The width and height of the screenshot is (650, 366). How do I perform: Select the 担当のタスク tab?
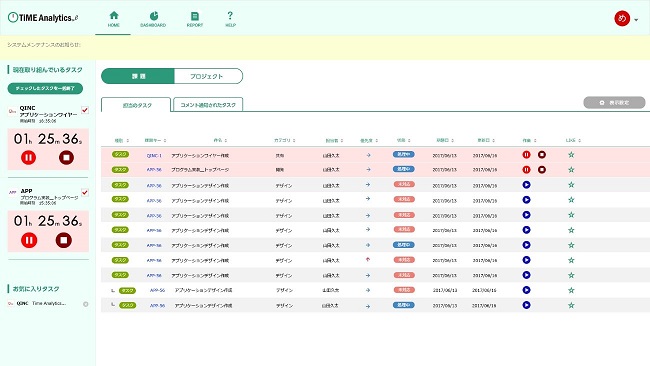click(x=136, y=105)
